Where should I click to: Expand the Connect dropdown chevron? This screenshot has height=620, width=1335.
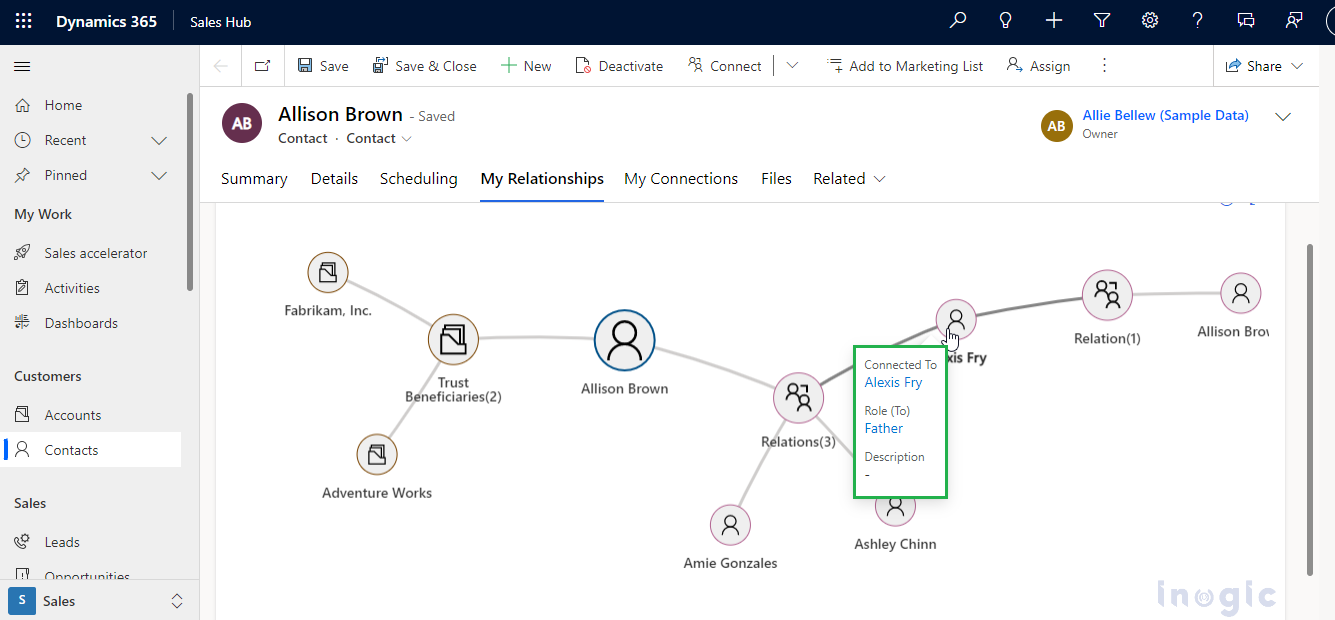click(x=792, y=66)
